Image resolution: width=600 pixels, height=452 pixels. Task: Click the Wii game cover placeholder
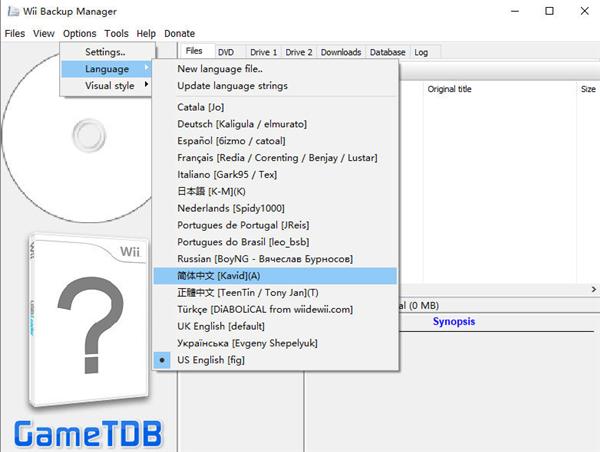tap(89, 321)
